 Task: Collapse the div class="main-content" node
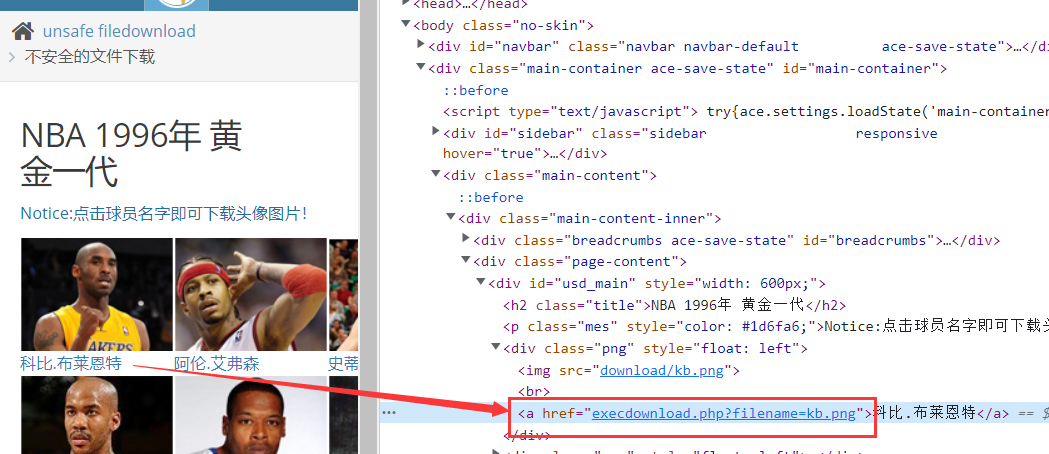(x=436, y=174)
